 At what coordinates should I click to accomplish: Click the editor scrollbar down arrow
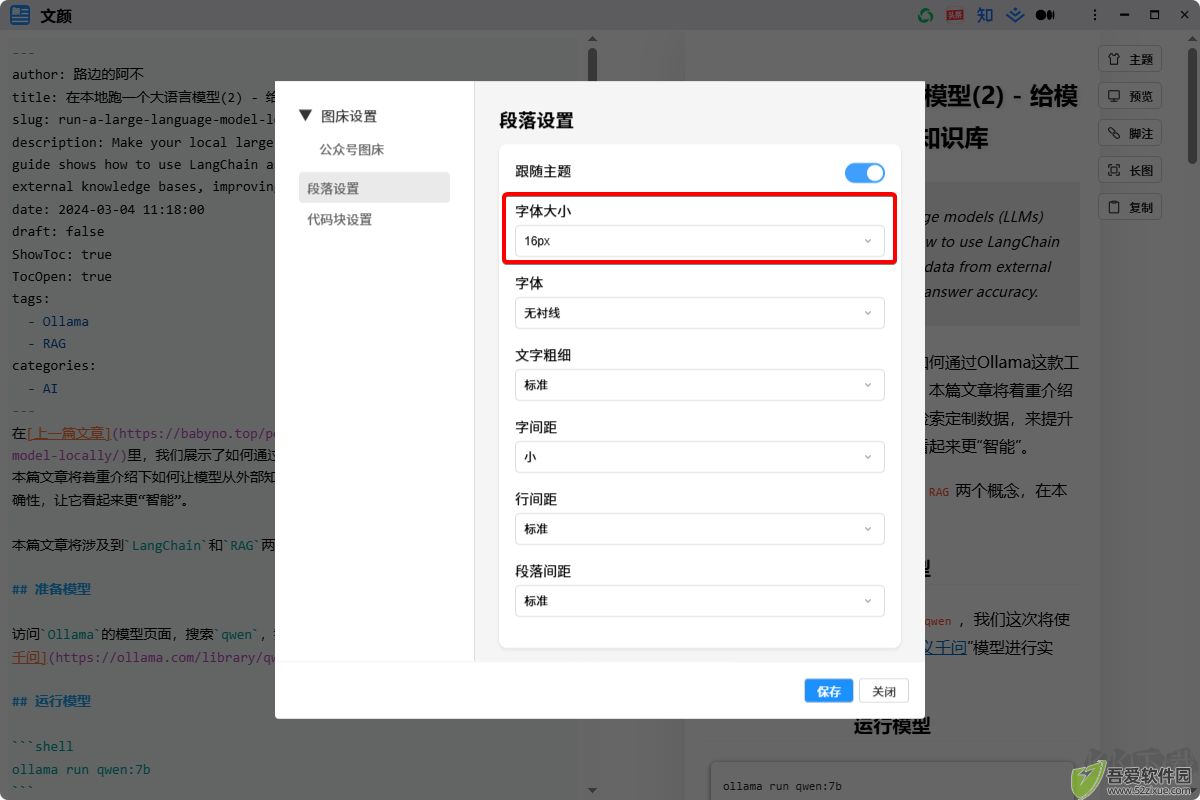(592, 790)
